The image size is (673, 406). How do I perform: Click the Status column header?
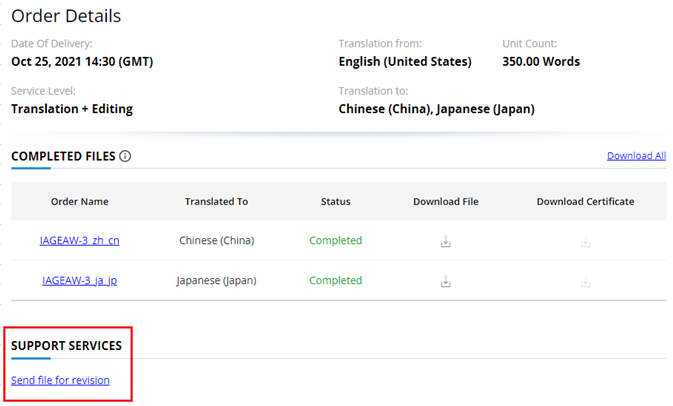coord(335,201)
